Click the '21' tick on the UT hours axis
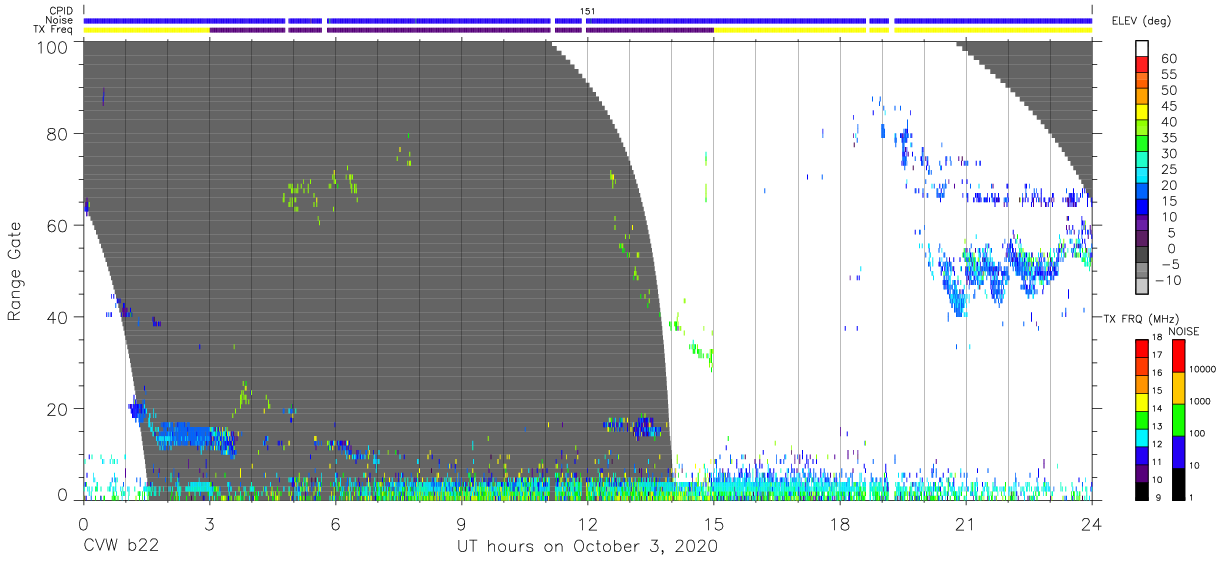 click(x=965, y=523)
